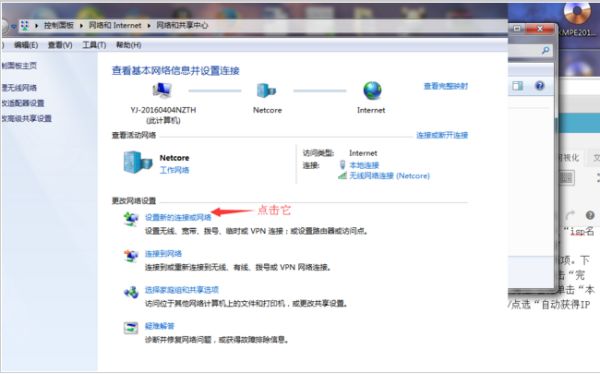Image resolution: width=600 pixels, height=374 pixels.
Task: Click the 查看完整映射 link
Action: click(x=446, y=86)
